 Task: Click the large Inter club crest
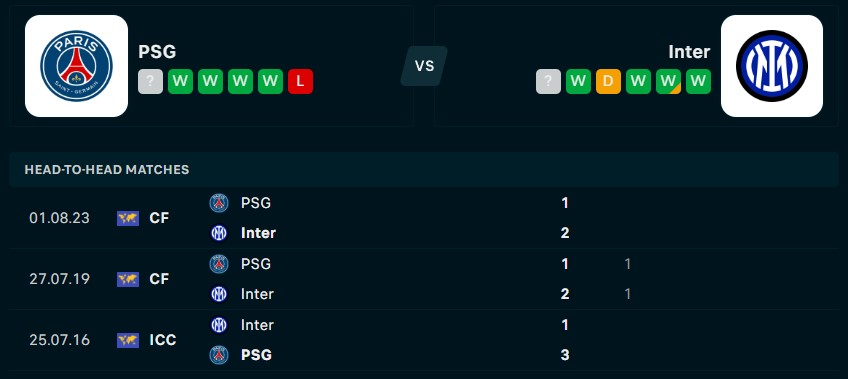pos(772,66)
